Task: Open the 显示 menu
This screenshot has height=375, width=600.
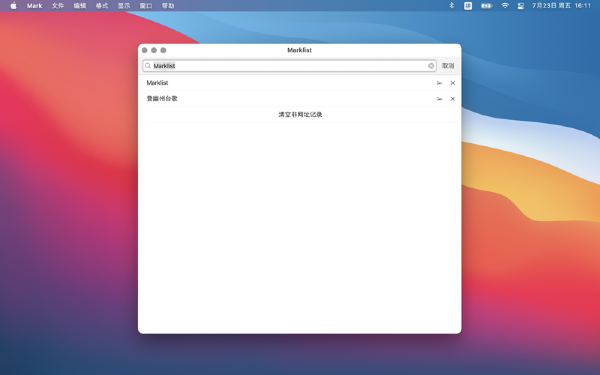Action: tap(124, 6)
